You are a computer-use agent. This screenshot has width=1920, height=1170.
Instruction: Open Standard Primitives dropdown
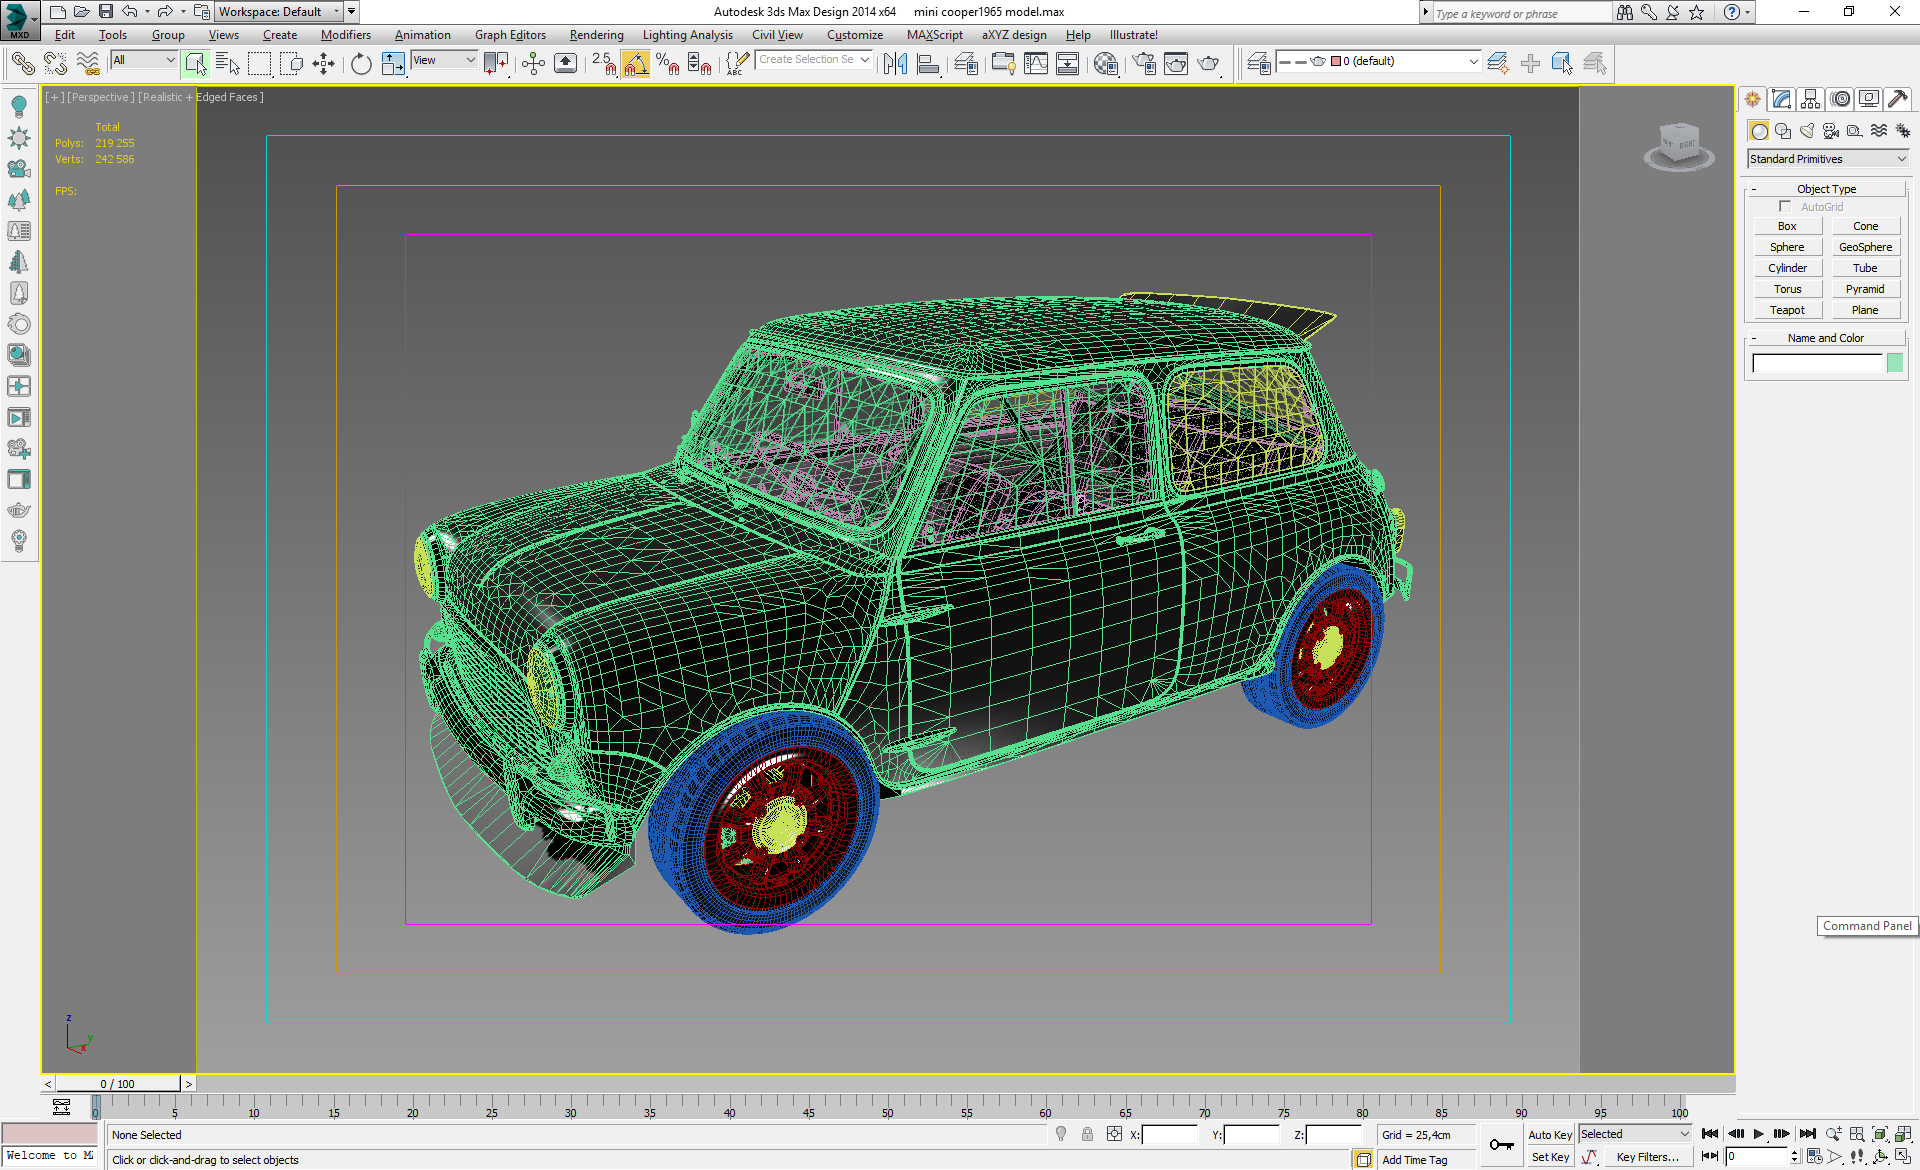1827,159
